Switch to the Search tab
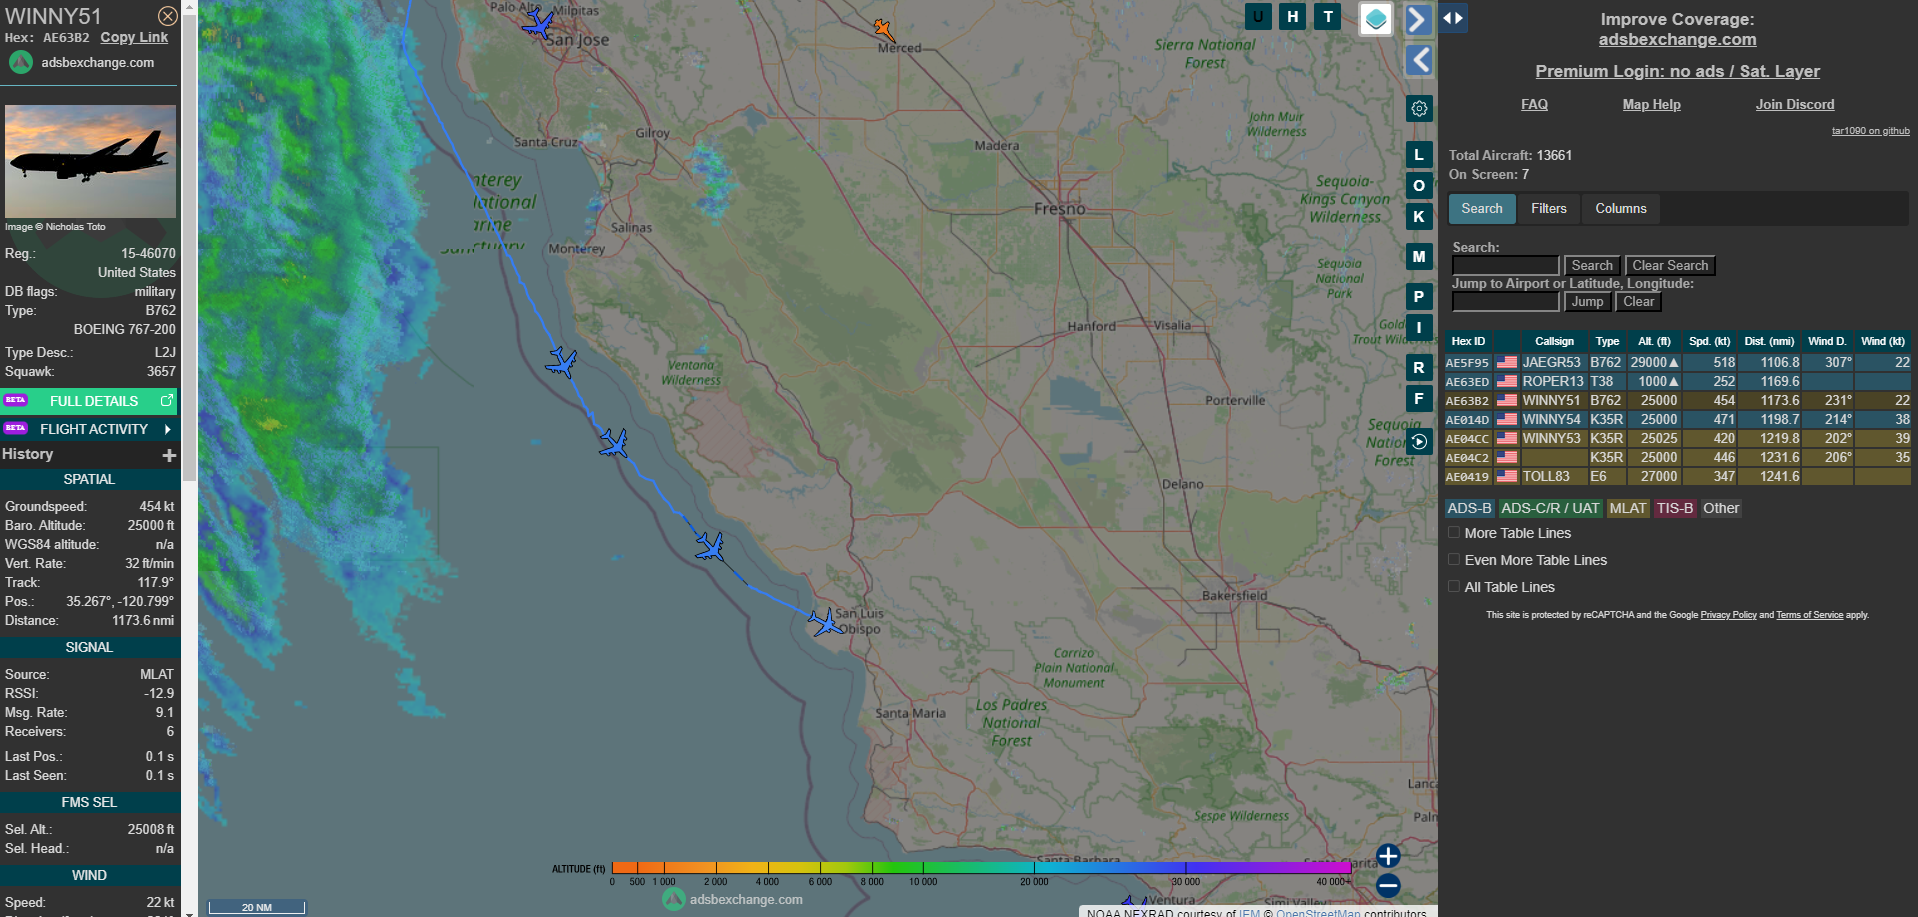The image size is (1918, 917). [x=1482, y=208]
